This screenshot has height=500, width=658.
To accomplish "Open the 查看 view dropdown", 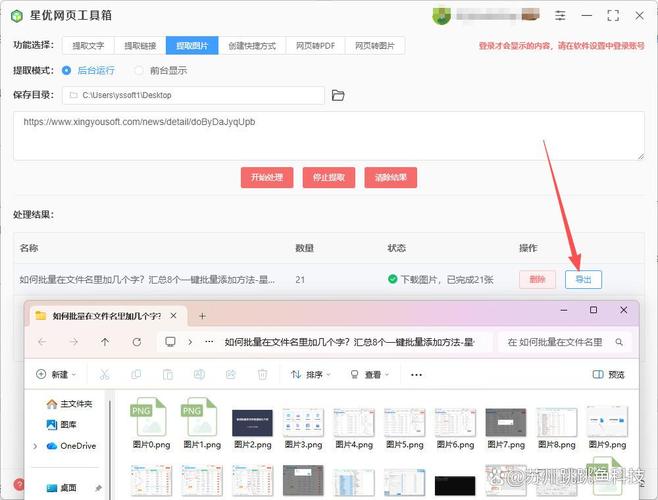I will (369, 374).
